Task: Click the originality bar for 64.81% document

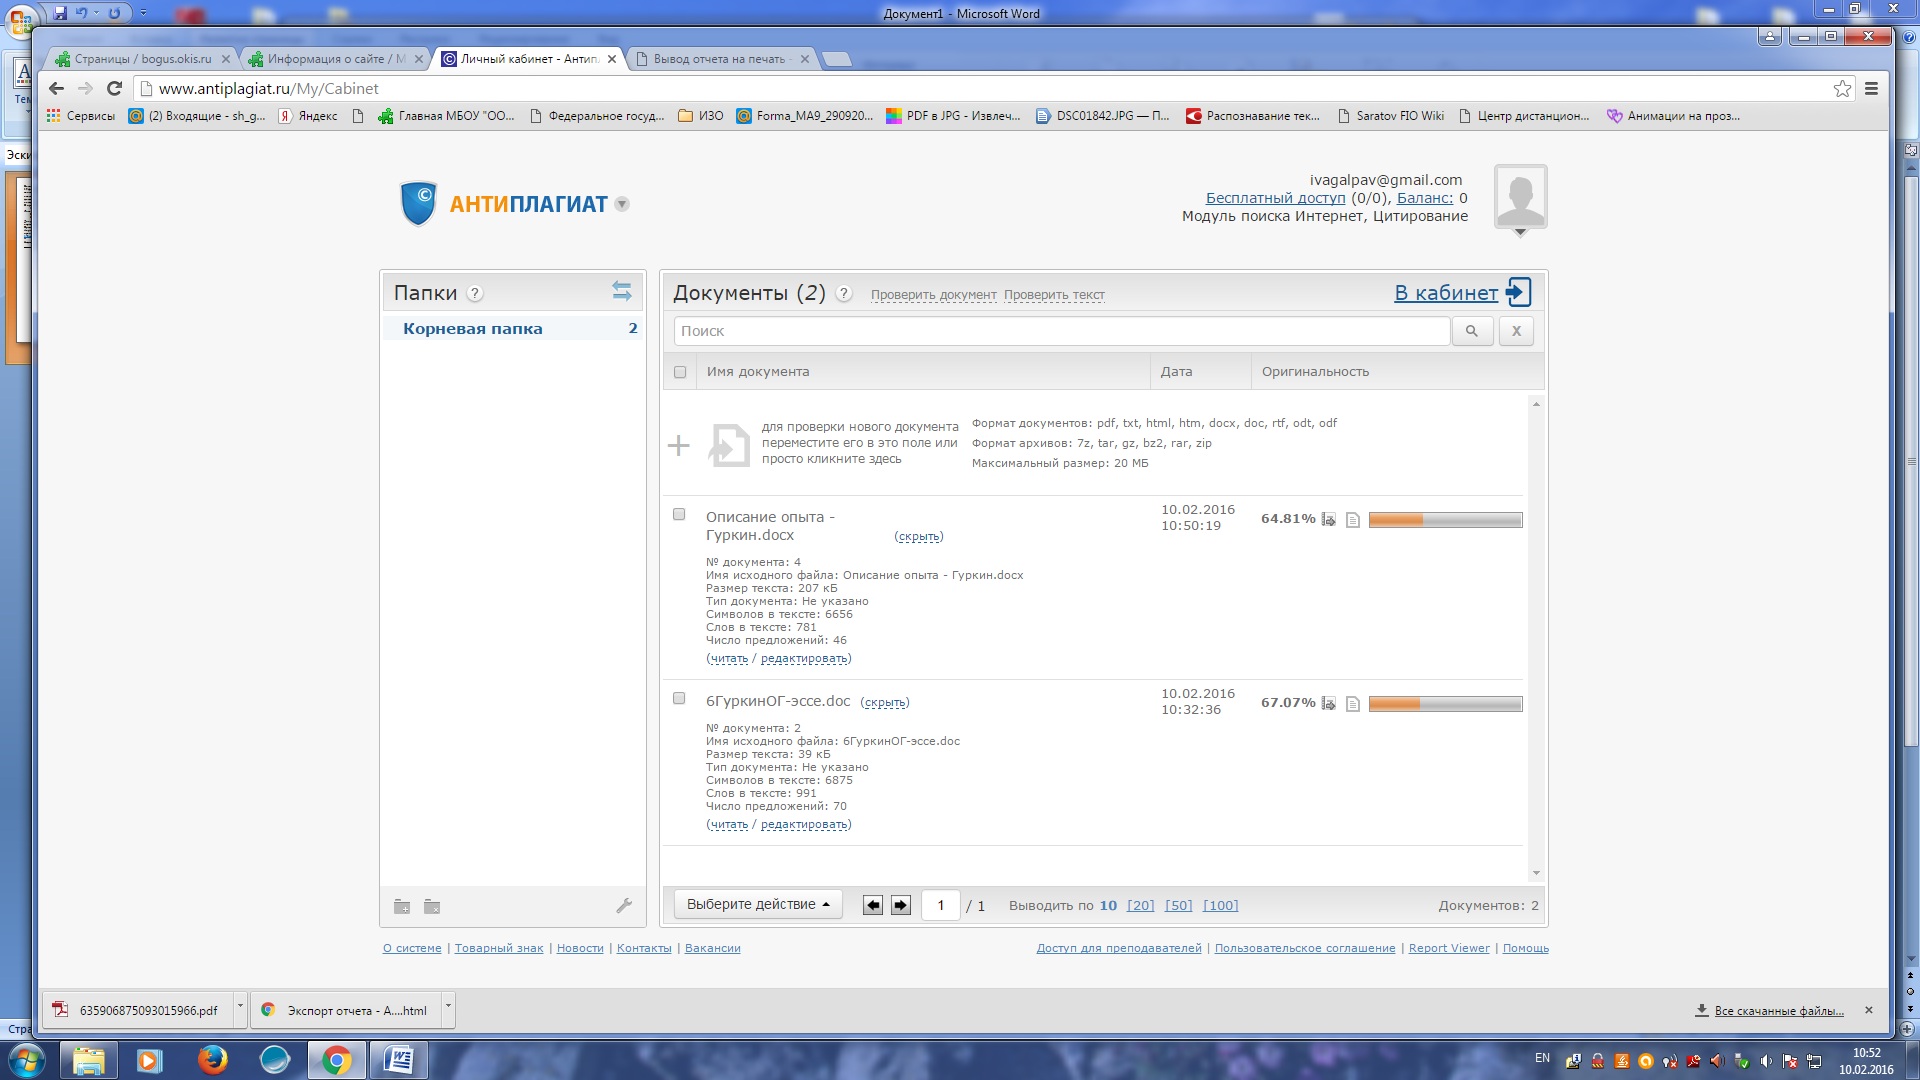Action: coord(1445,519)
